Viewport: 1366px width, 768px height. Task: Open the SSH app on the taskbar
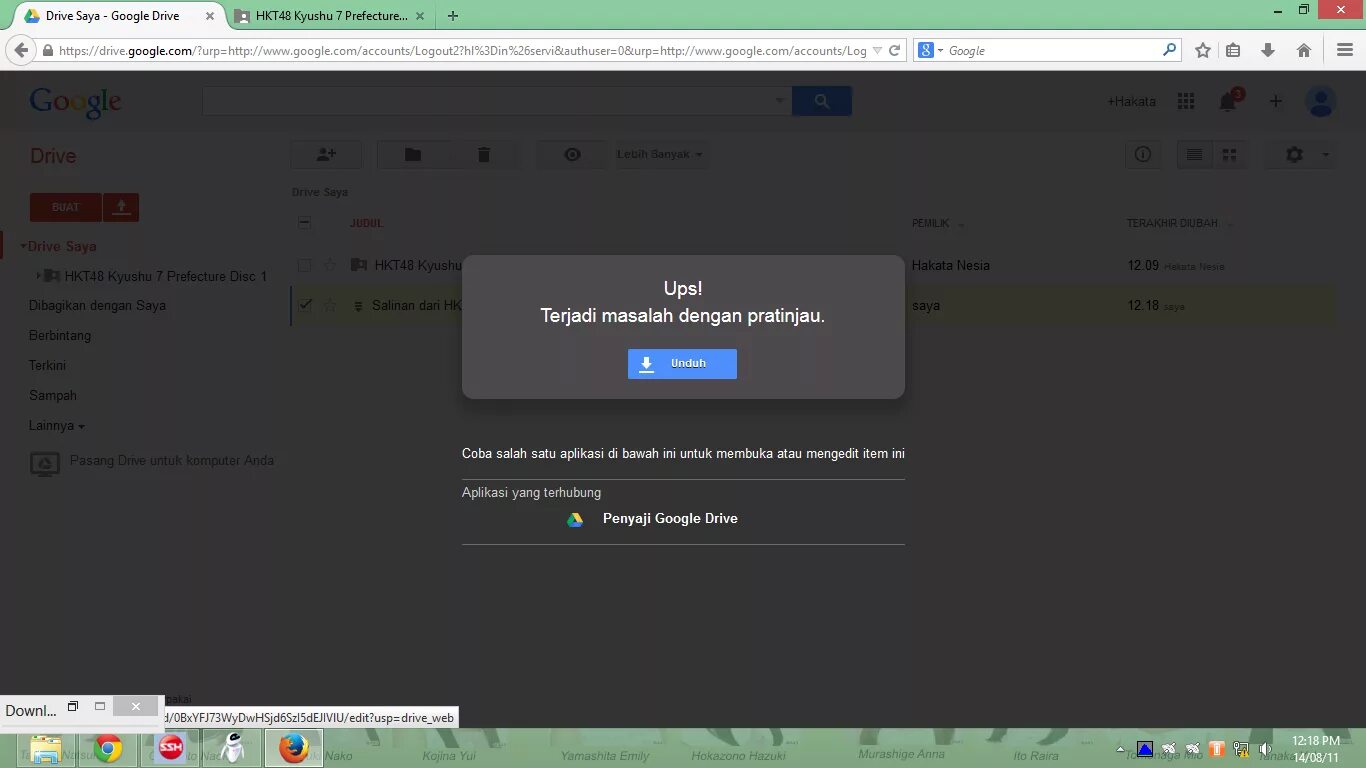(x=171, y=748)
